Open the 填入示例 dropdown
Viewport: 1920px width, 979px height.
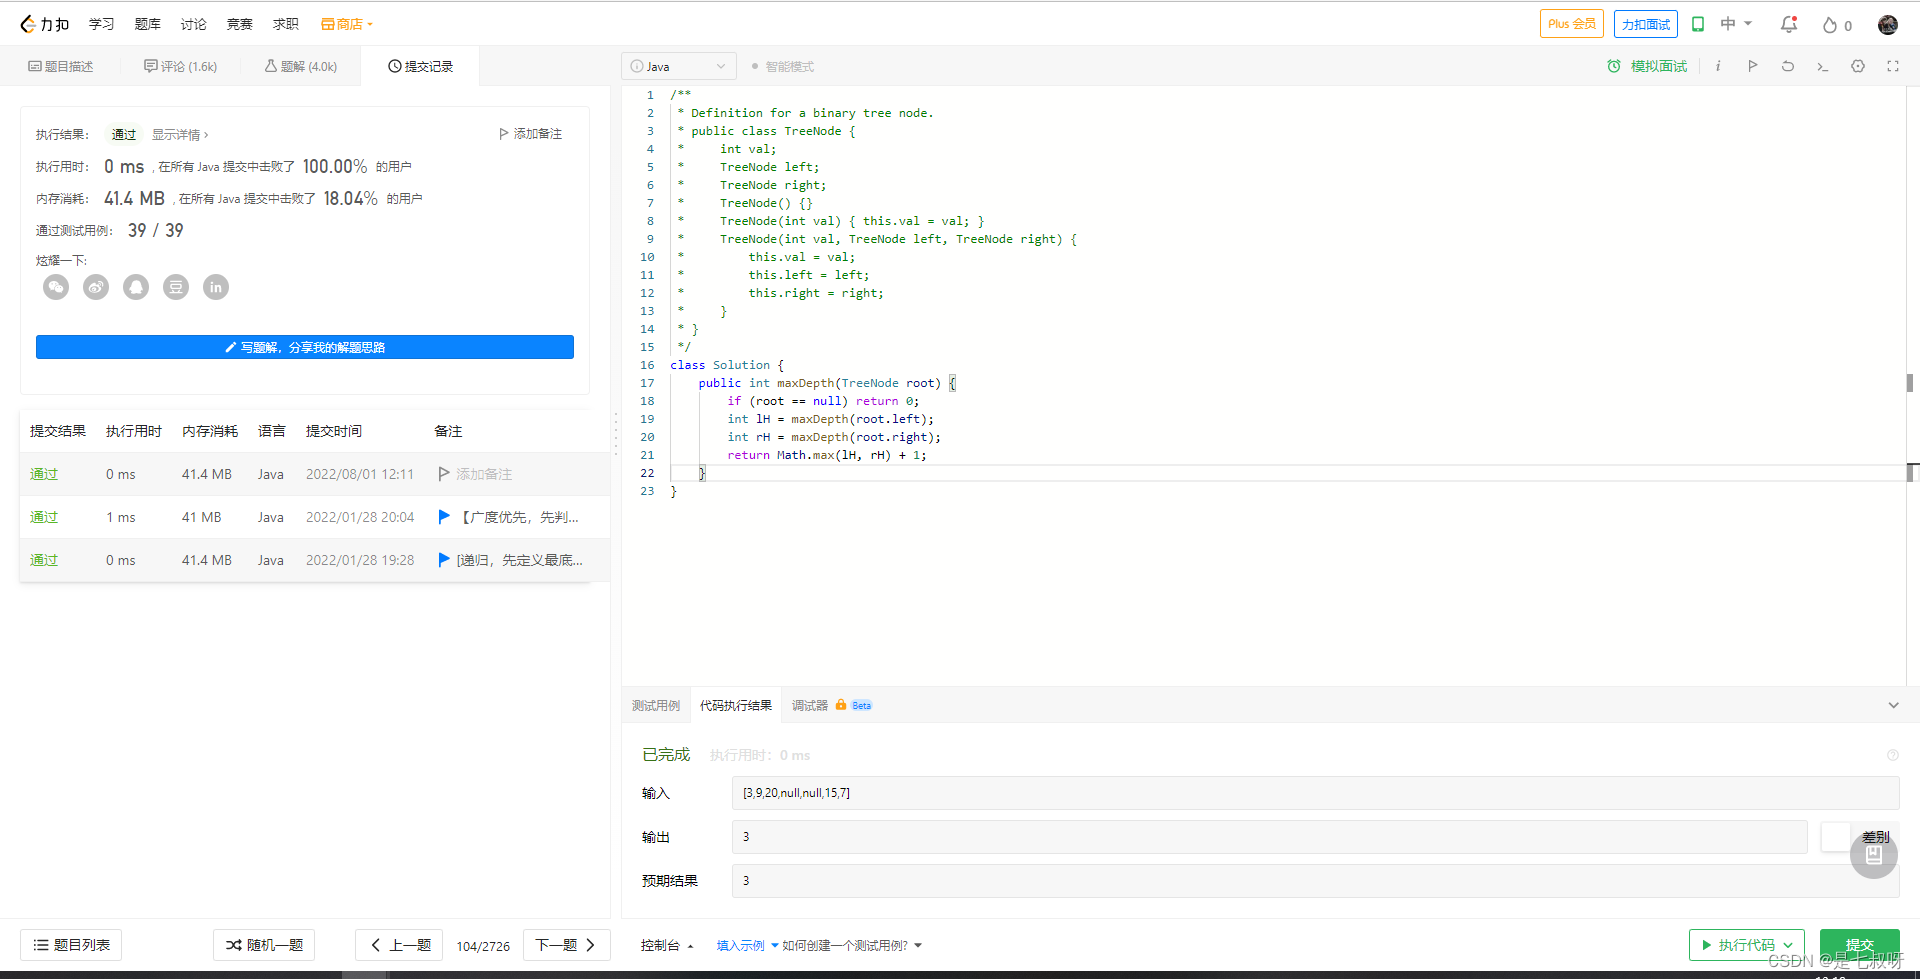coord(747,945)
